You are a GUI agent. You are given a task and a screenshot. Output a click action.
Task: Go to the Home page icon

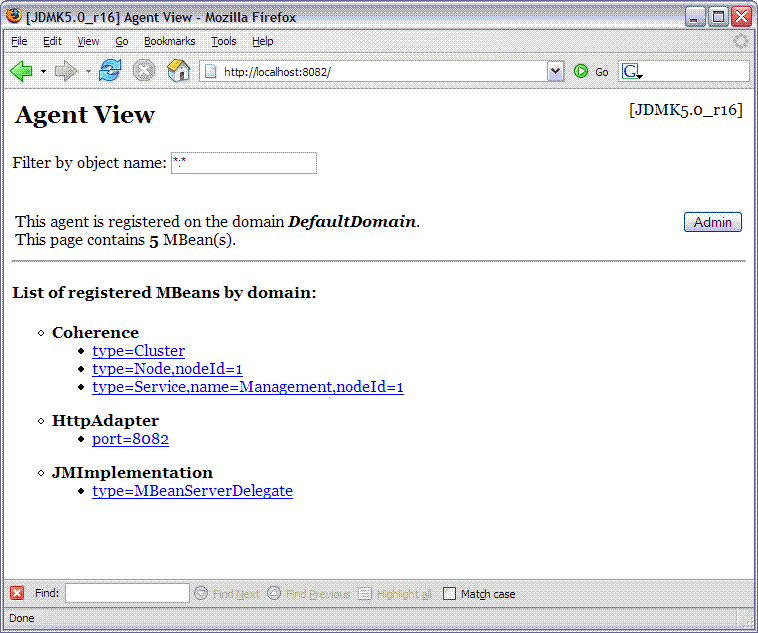(178, 71)
